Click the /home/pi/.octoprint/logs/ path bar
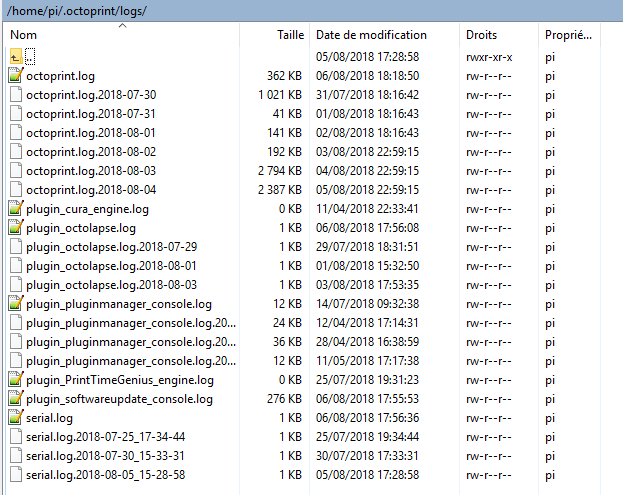This screenshot has height=495, width=623. click(x=312, y=11)
